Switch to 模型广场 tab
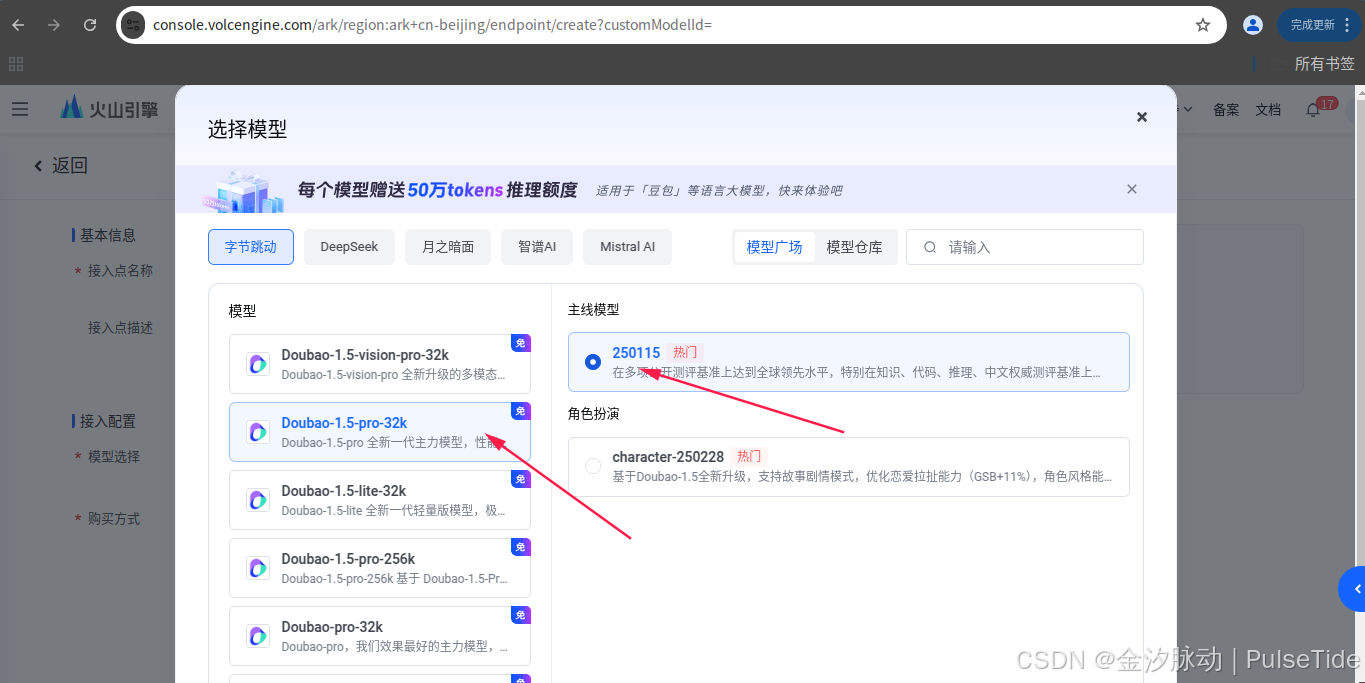 coord(775,247)
